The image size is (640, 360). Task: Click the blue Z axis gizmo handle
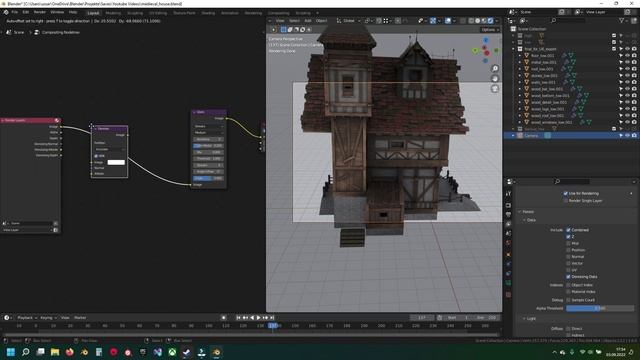tap(486, 40)
